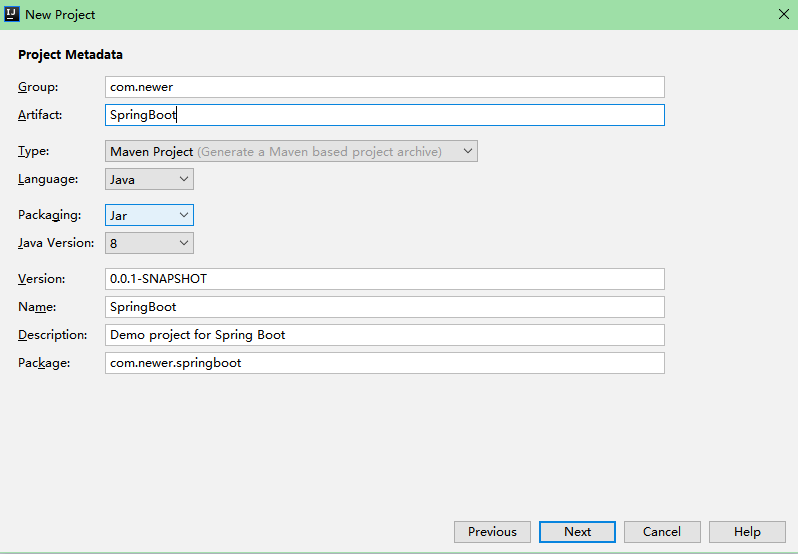798x554 pixels.
Task: Click the Package field com.newer.springboot
Action: 385,363
